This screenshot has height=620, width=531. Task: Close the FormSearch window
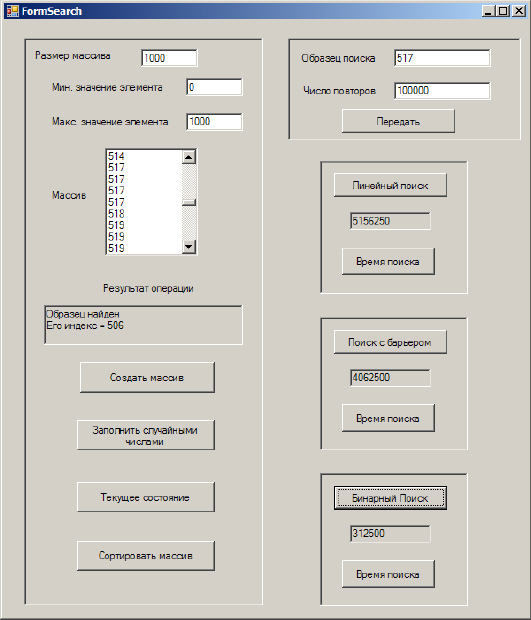[x=518, y=11]
